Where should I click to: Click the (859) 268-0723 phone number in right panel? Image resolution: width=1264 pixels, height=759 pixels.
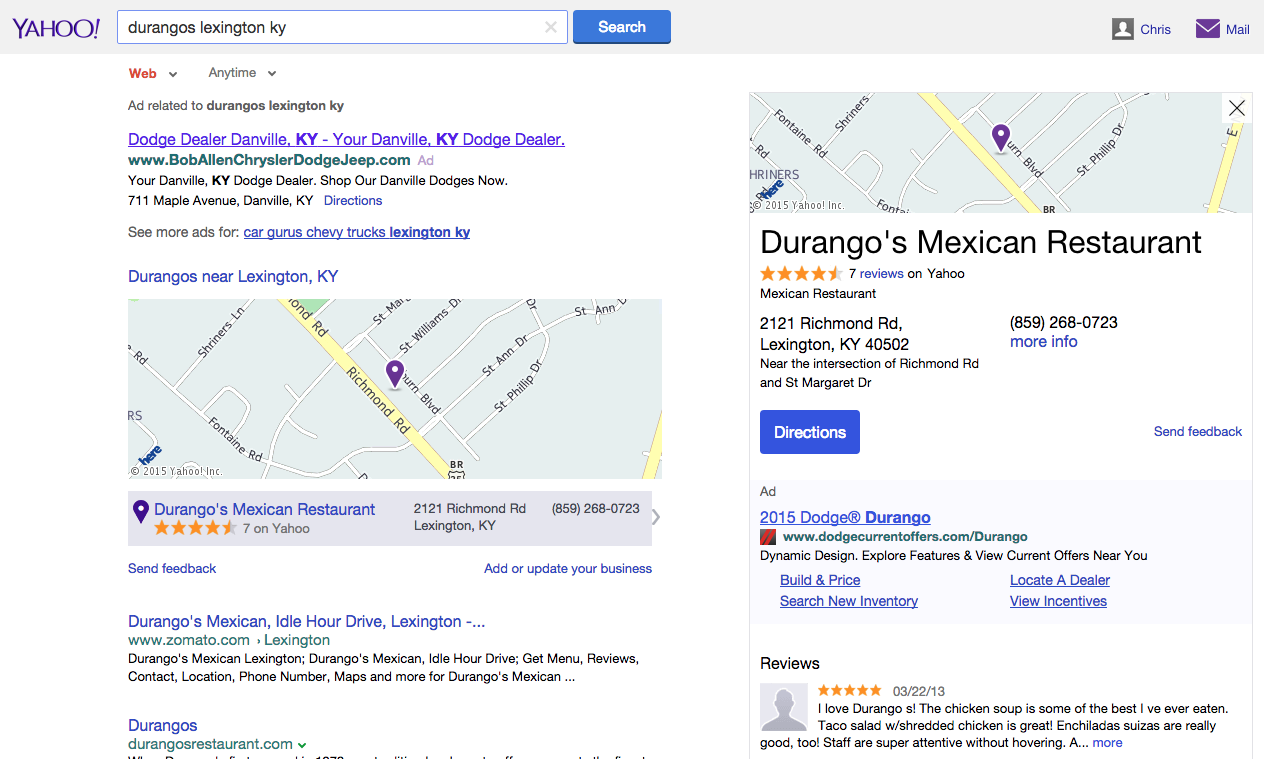[1064, 323]
